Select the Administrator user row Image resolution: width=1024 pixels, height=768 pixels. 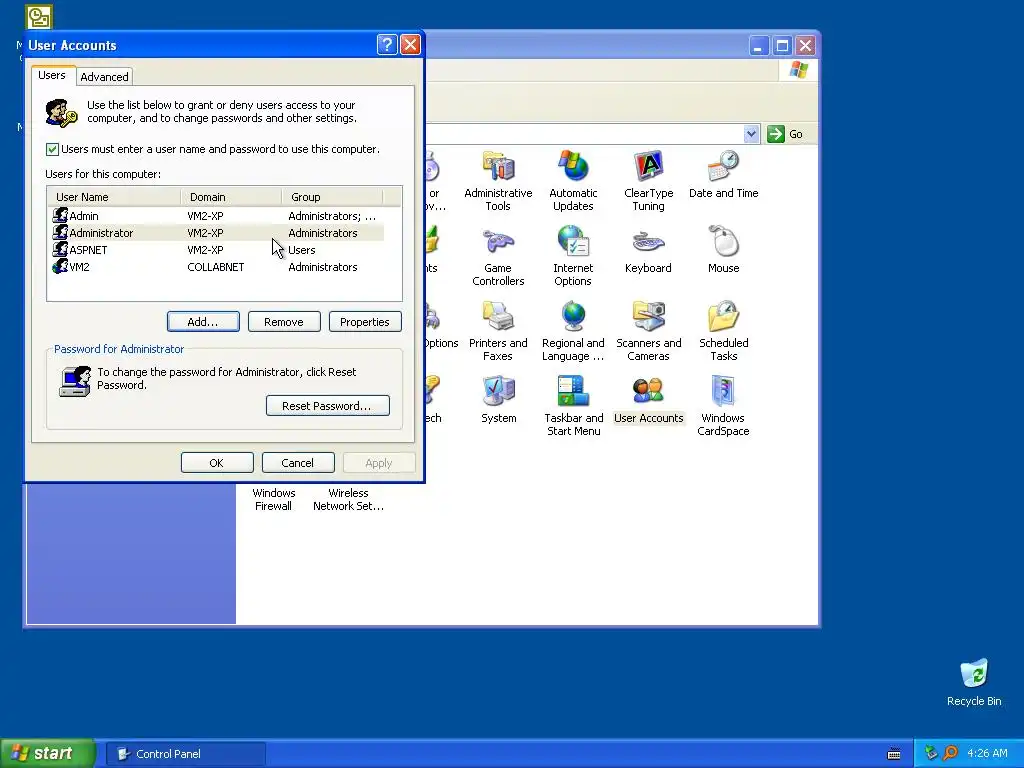point(216,233)
